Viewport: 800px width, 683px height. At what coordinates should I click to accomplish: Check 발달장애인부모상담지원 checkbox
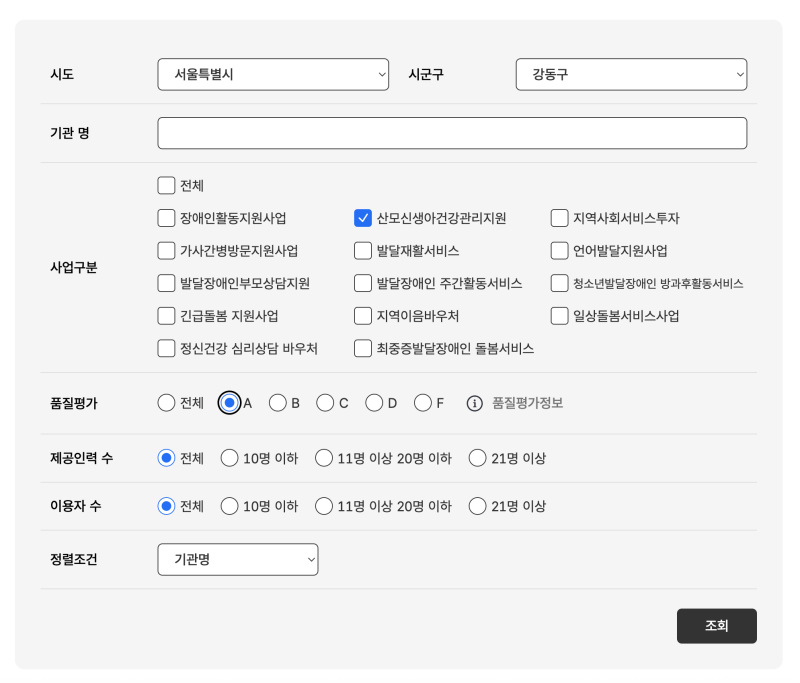click(x=166, y=284)
